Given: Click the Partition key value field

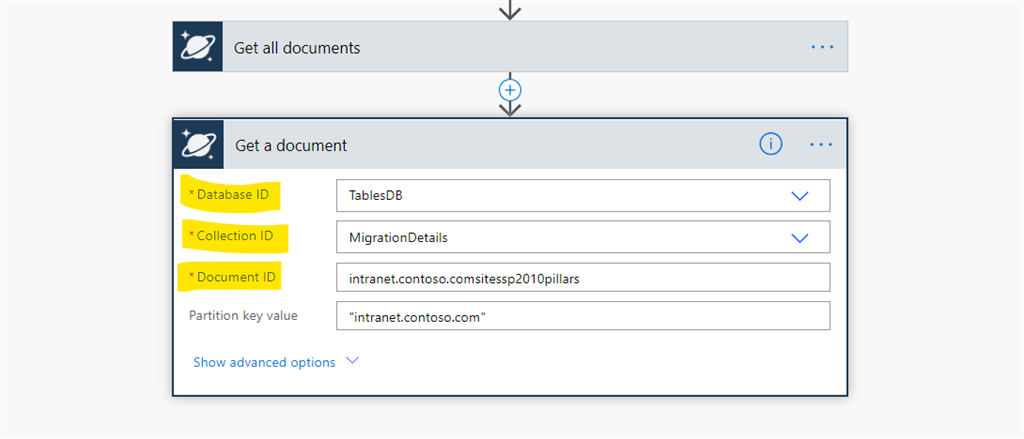Looking at the screenshot, I should 583,316.
